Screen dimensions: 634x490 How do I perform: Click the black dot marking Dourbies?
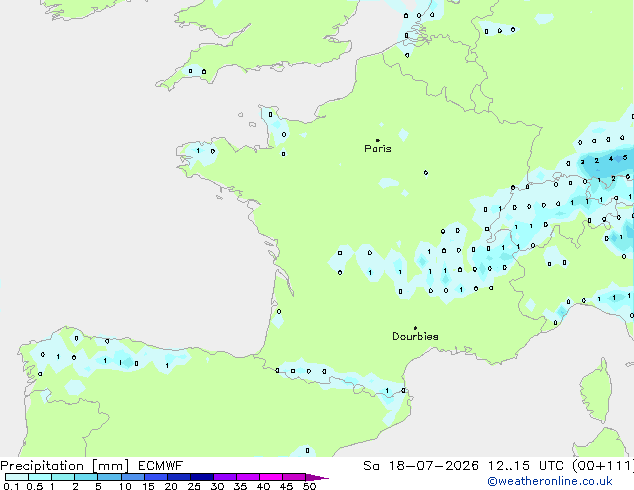tap(415, 328)
